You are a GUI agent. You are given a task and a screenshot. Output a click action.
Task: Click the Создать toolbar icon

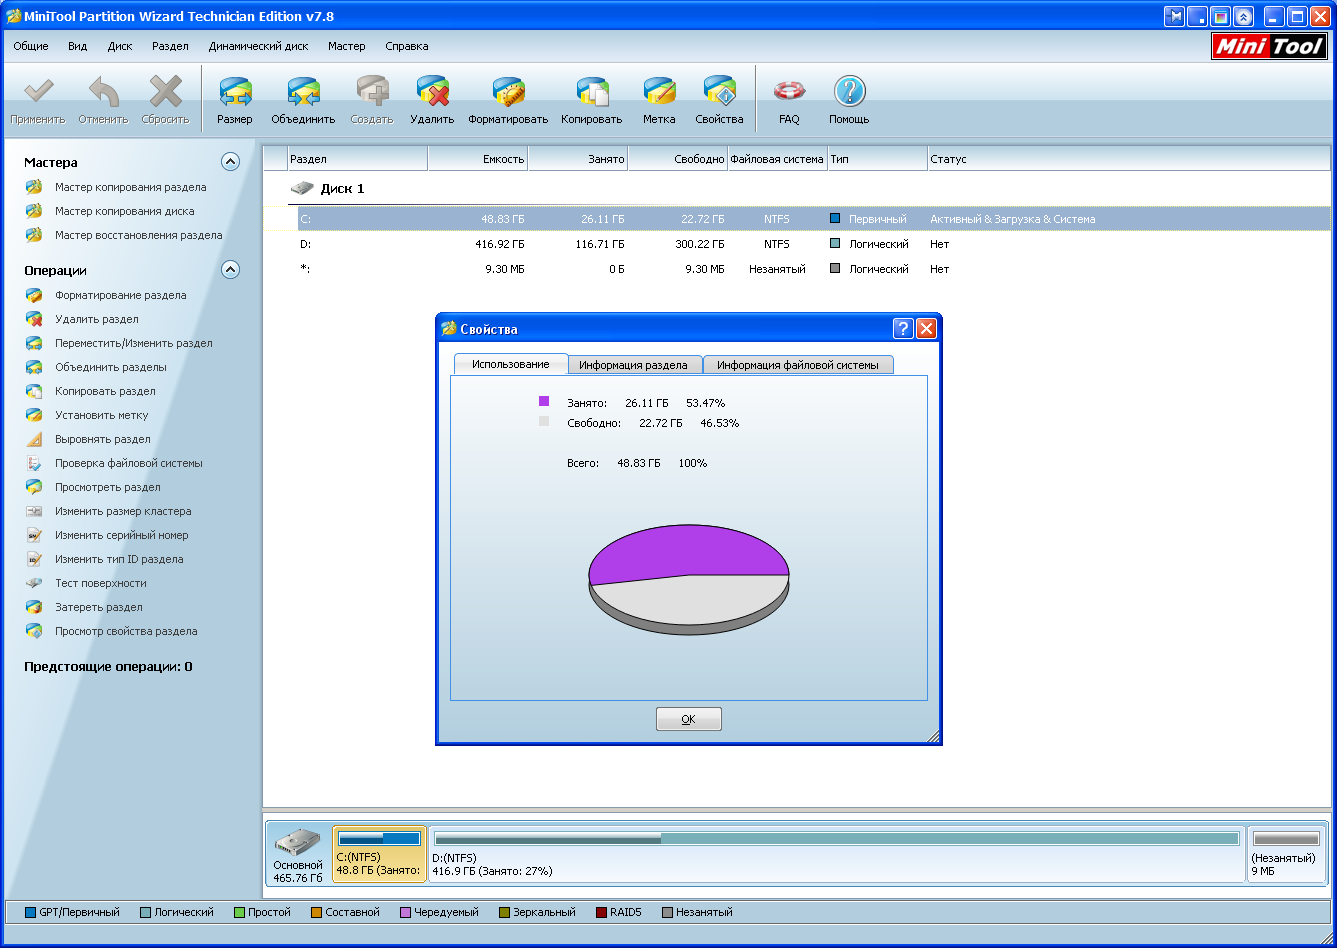coord(372,92)
